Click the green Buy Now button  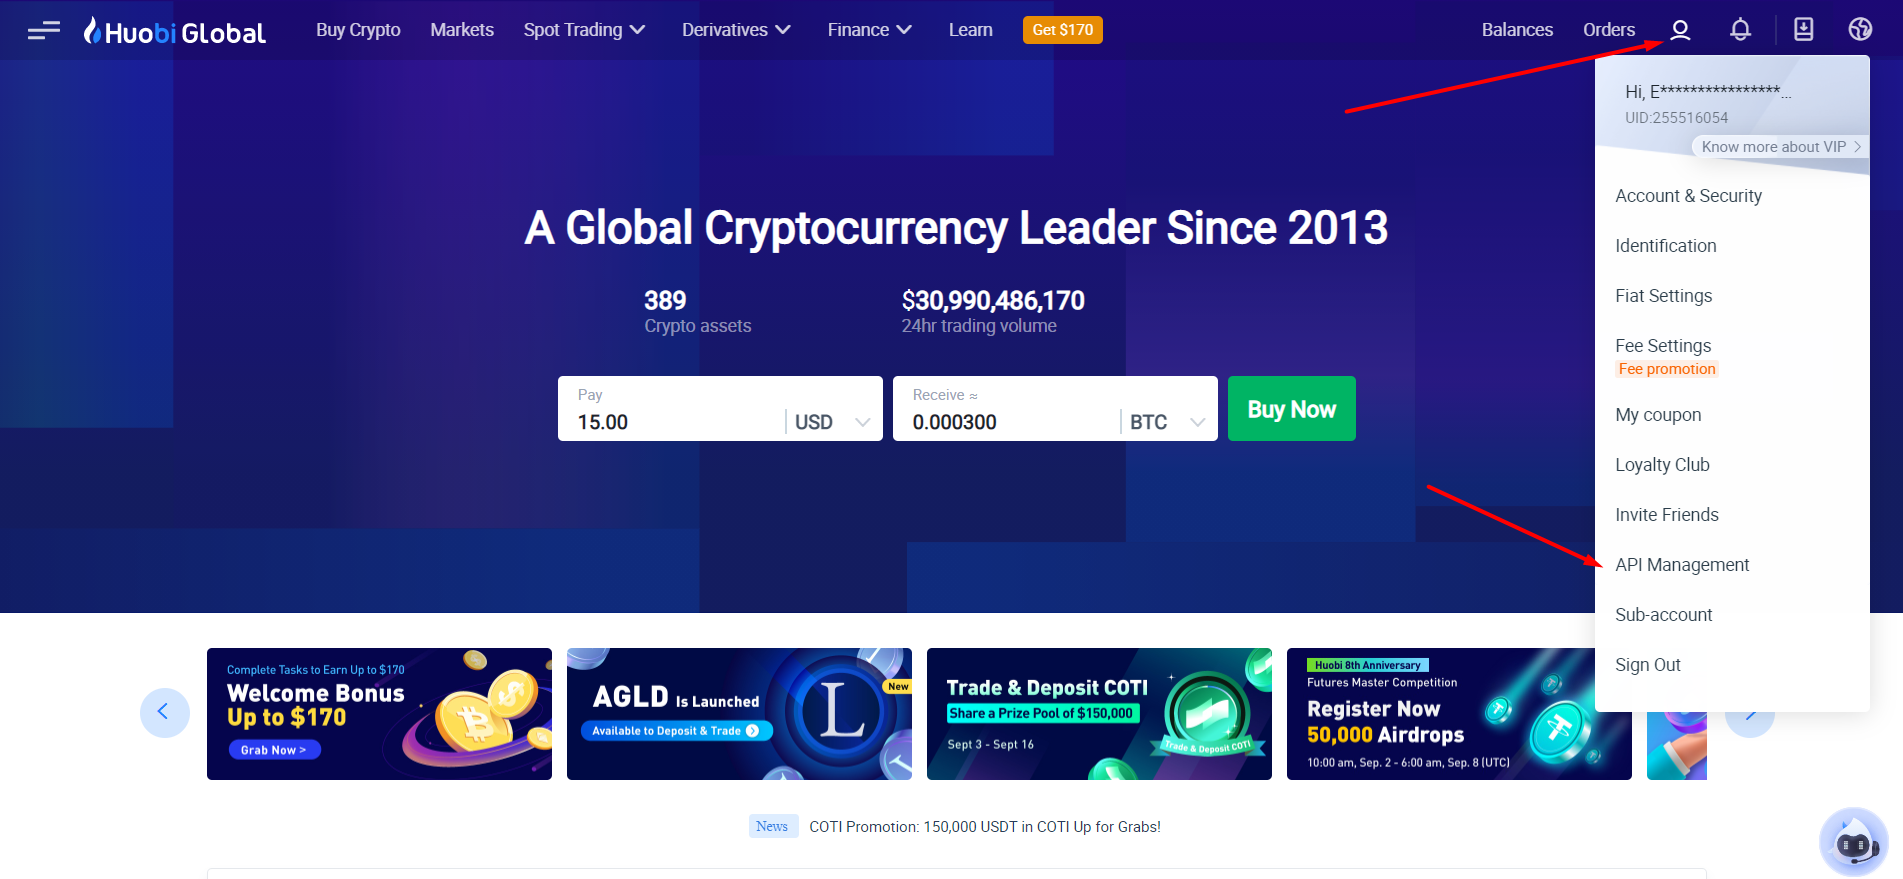pos(1291,409)
